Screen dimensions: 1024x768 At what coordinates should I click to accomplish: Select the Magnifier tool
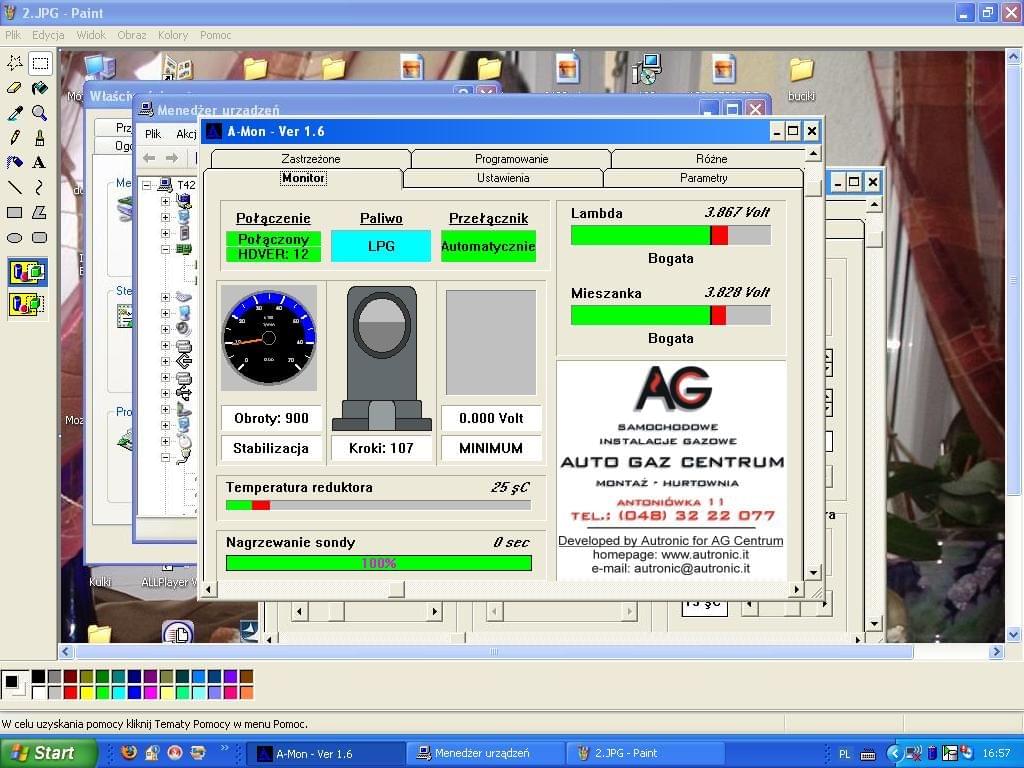click(40, 113)
